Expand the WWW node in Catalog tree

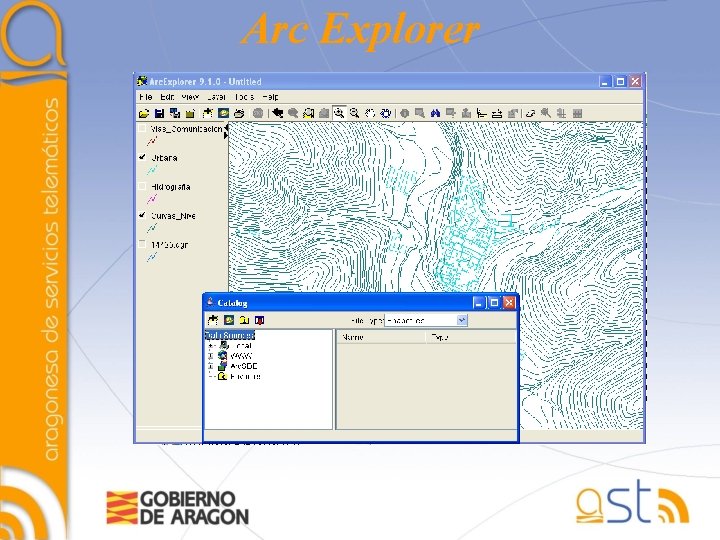pos(211,356)
